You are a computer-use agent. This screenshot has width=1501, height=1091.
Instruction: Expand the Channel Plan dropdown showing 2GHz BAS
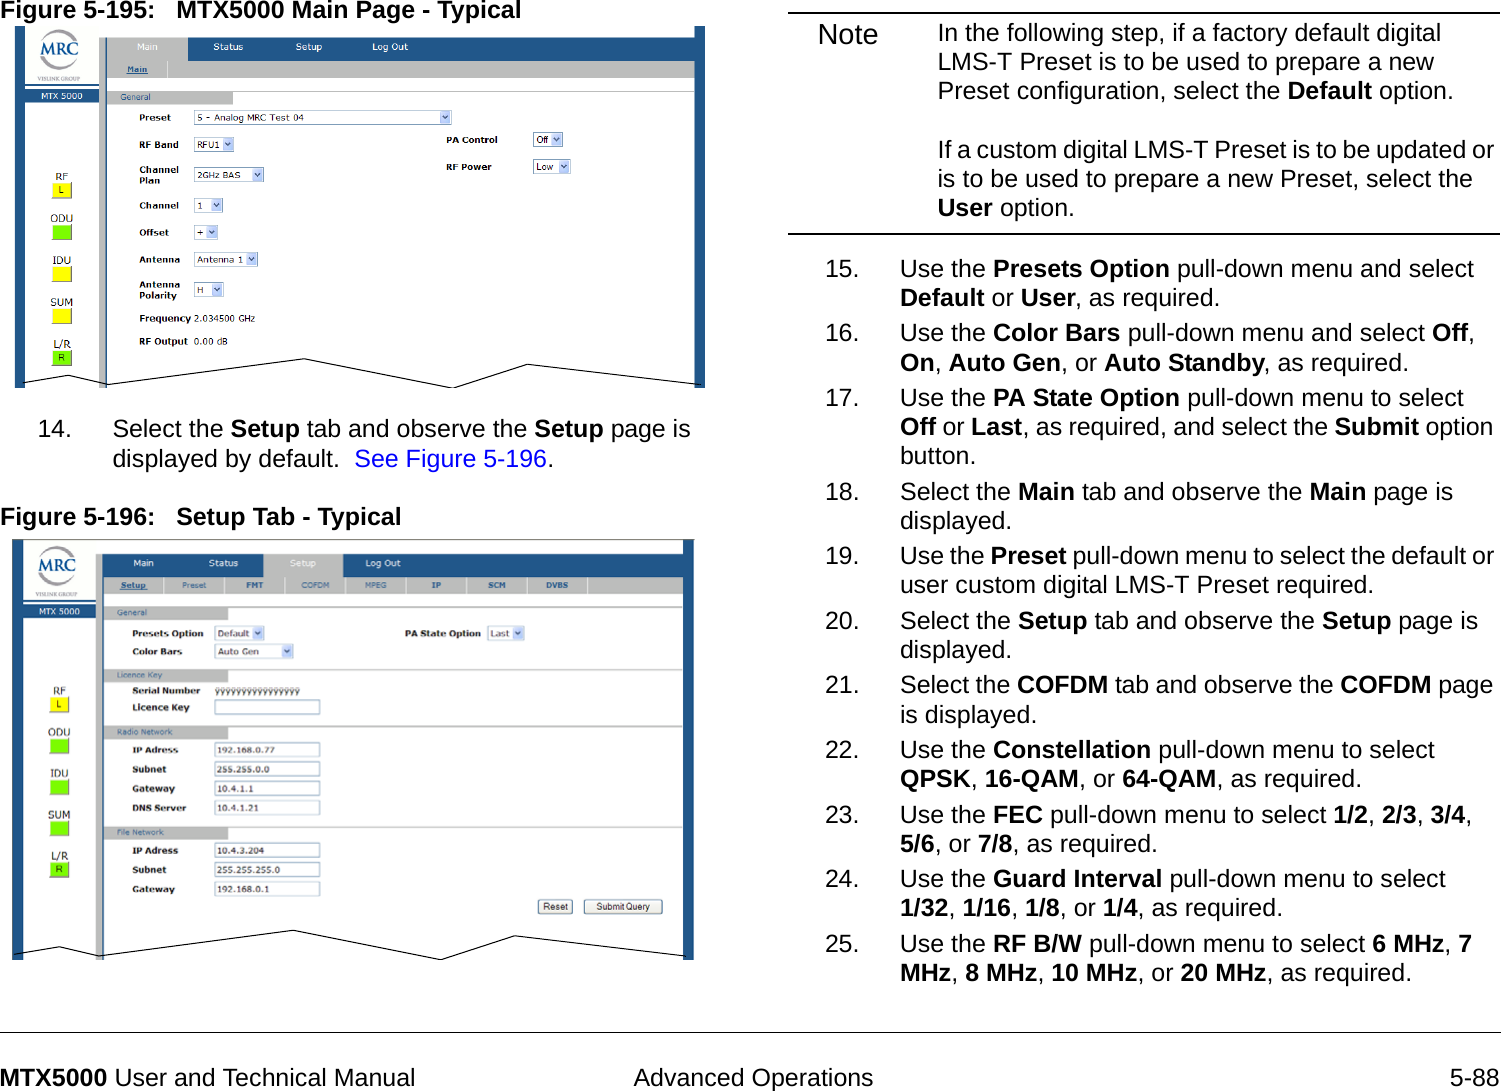(228, 175)
